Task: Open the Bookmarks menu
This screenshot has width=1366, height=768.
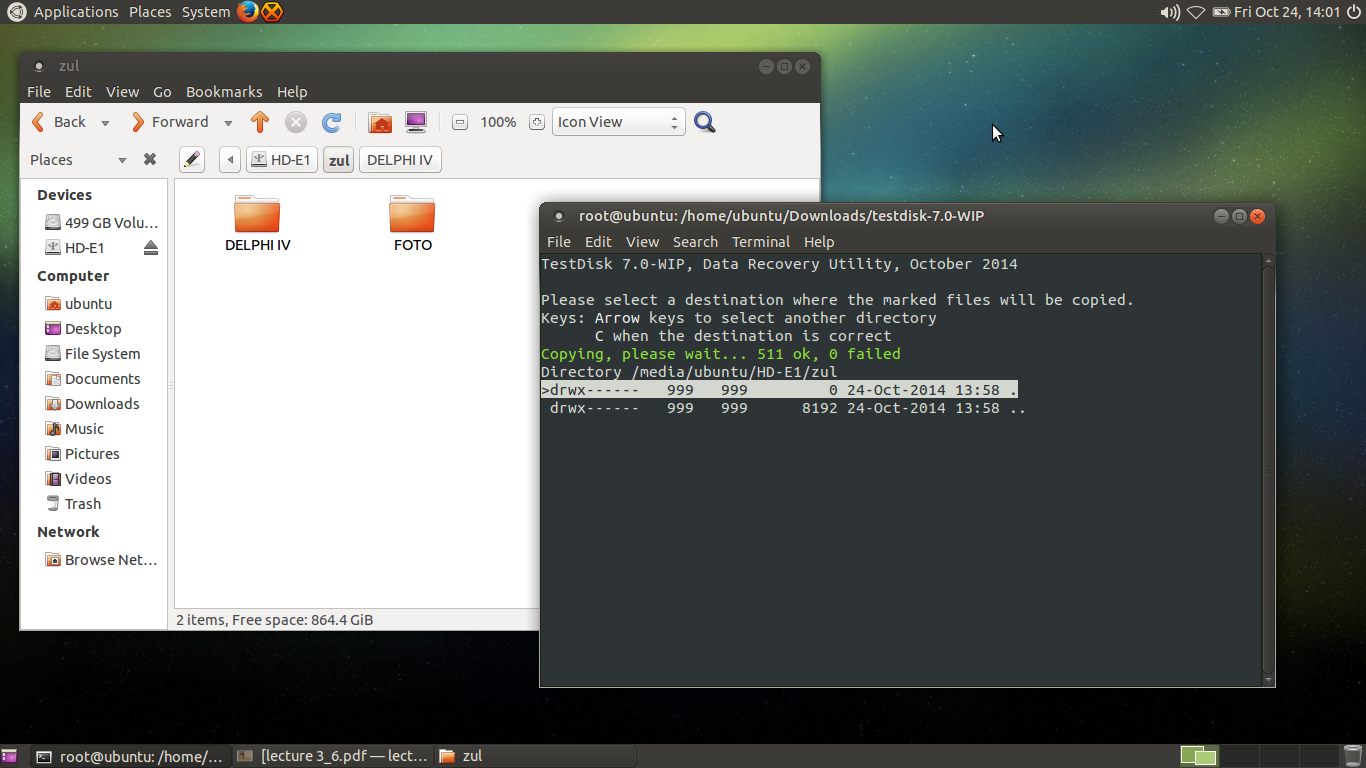Action: (224, 92)
